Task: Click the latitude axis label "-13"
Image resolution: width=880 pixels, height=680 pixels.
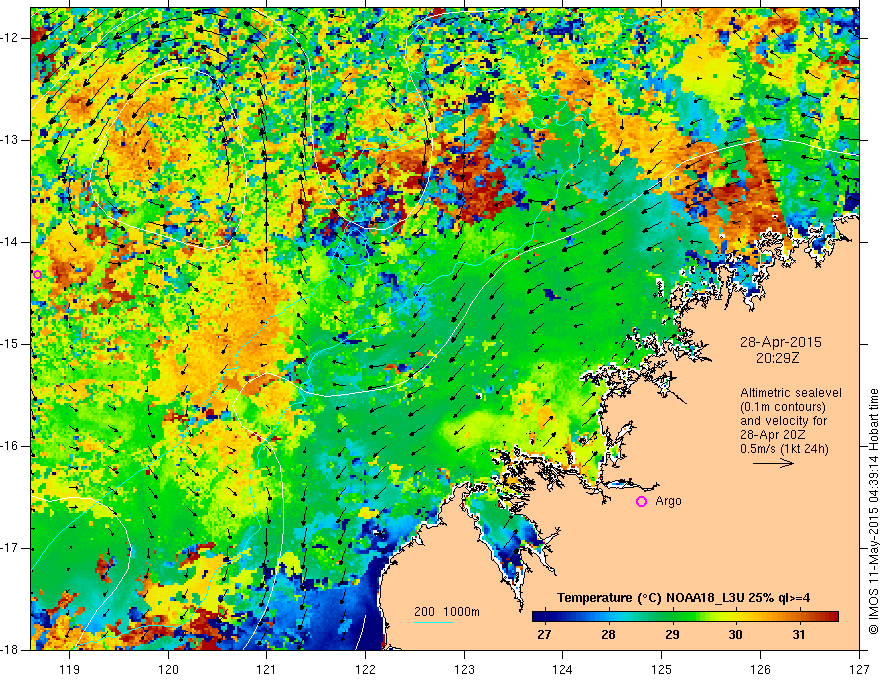Action: 11,140
